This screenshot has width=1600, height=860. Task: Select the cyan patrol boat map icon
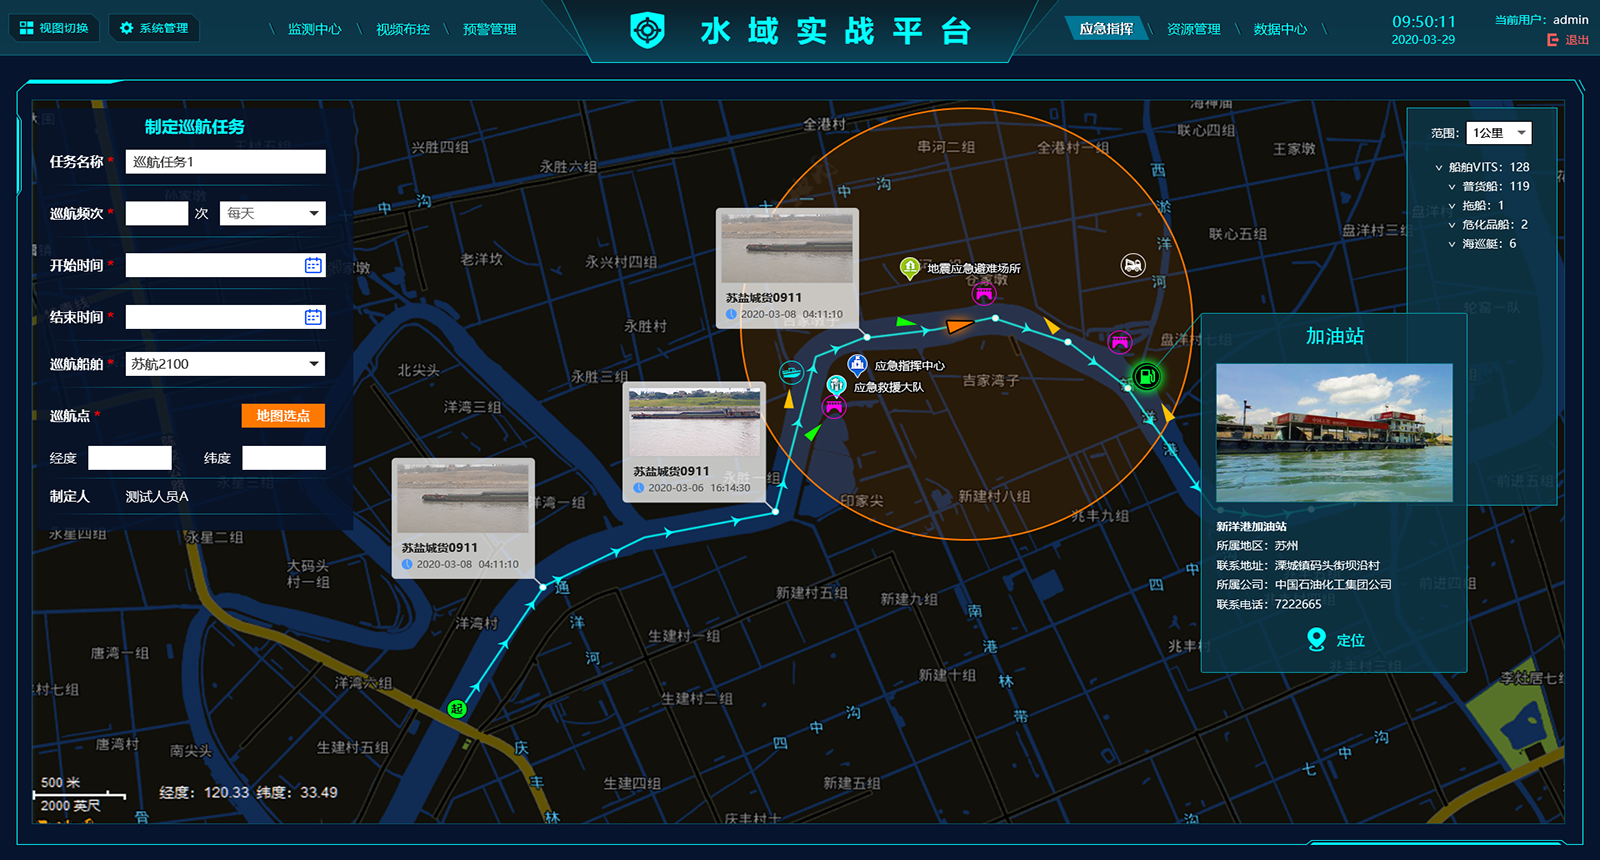coord(791,373)
